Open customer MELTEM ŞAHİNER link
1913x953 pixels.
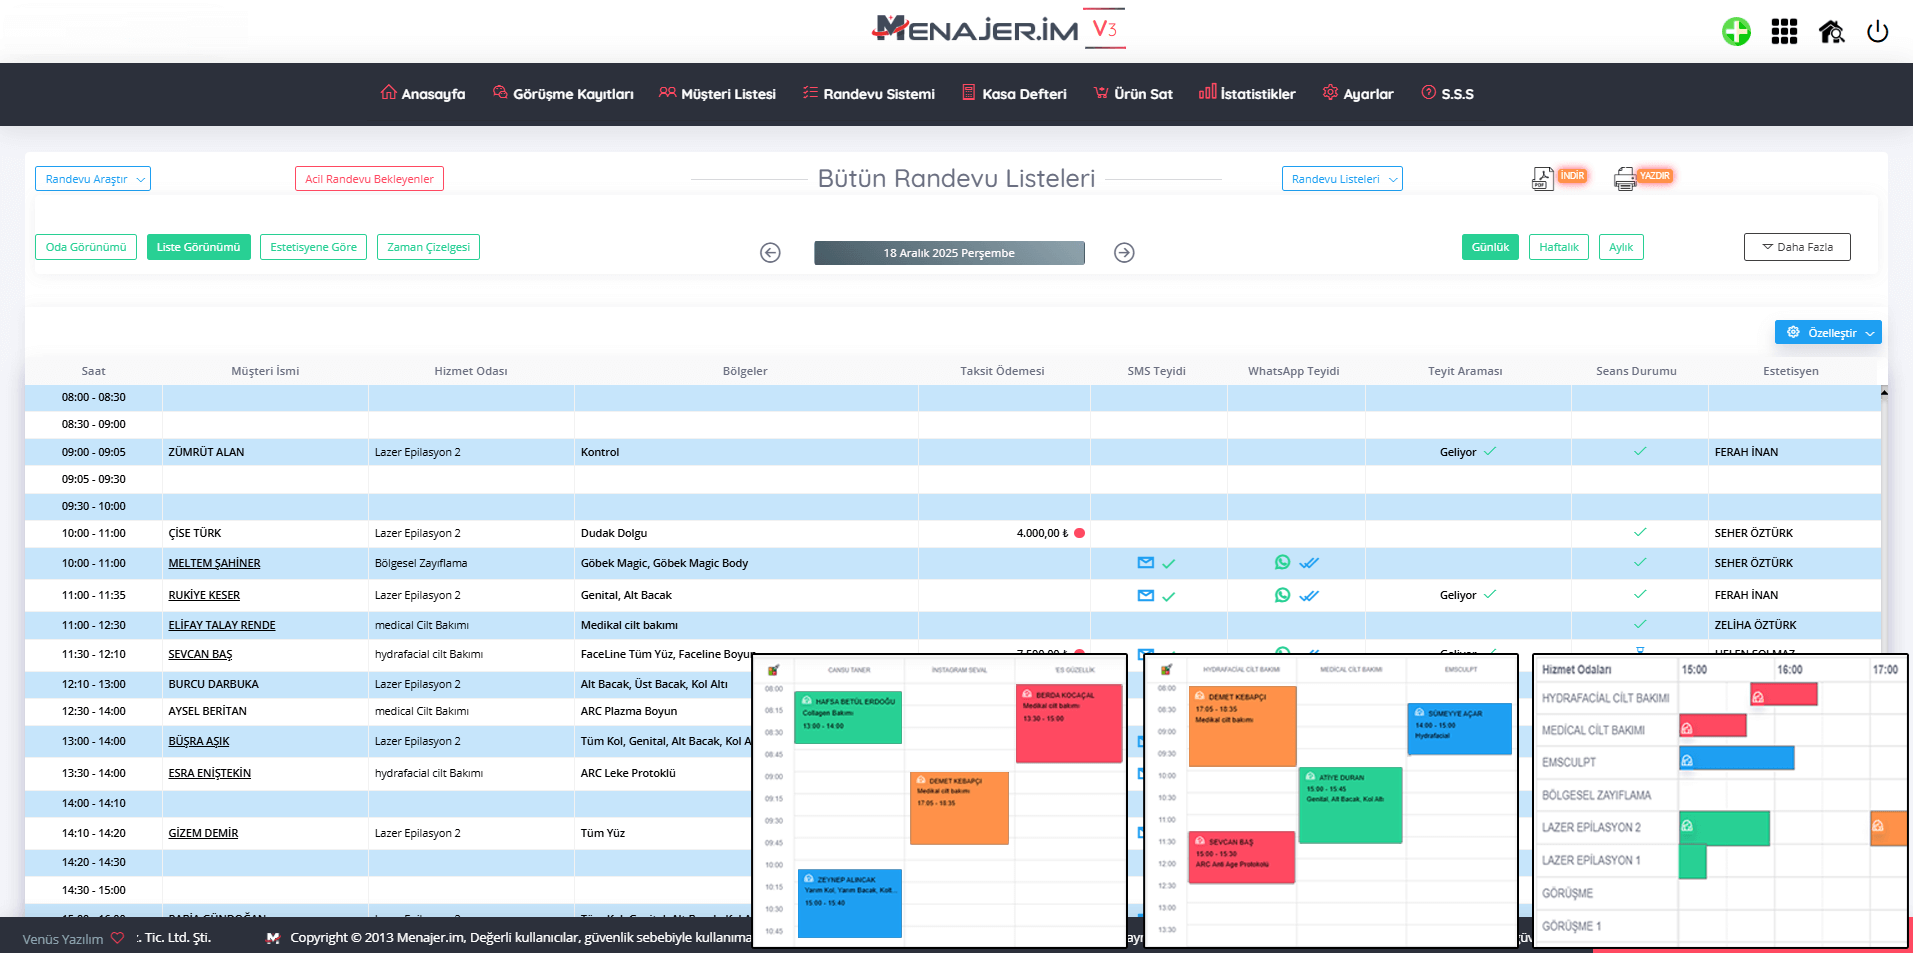pos(214,563)
